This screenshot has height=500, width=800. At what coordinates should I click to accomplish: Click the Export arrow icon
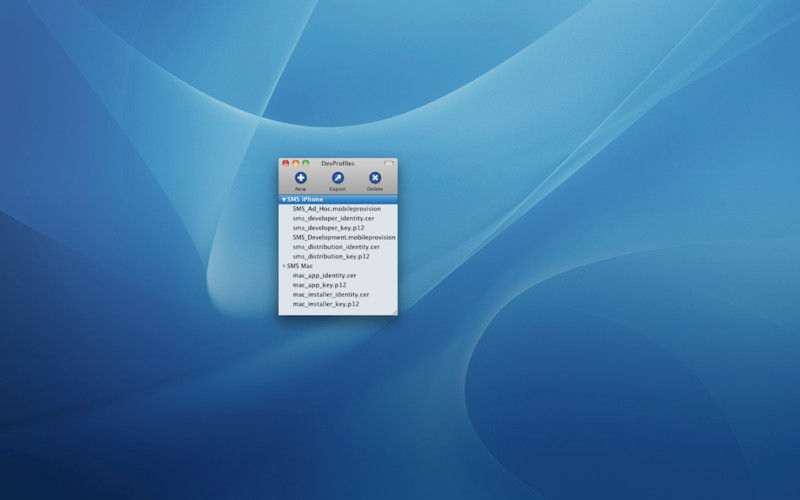click(x=338, y=178)
